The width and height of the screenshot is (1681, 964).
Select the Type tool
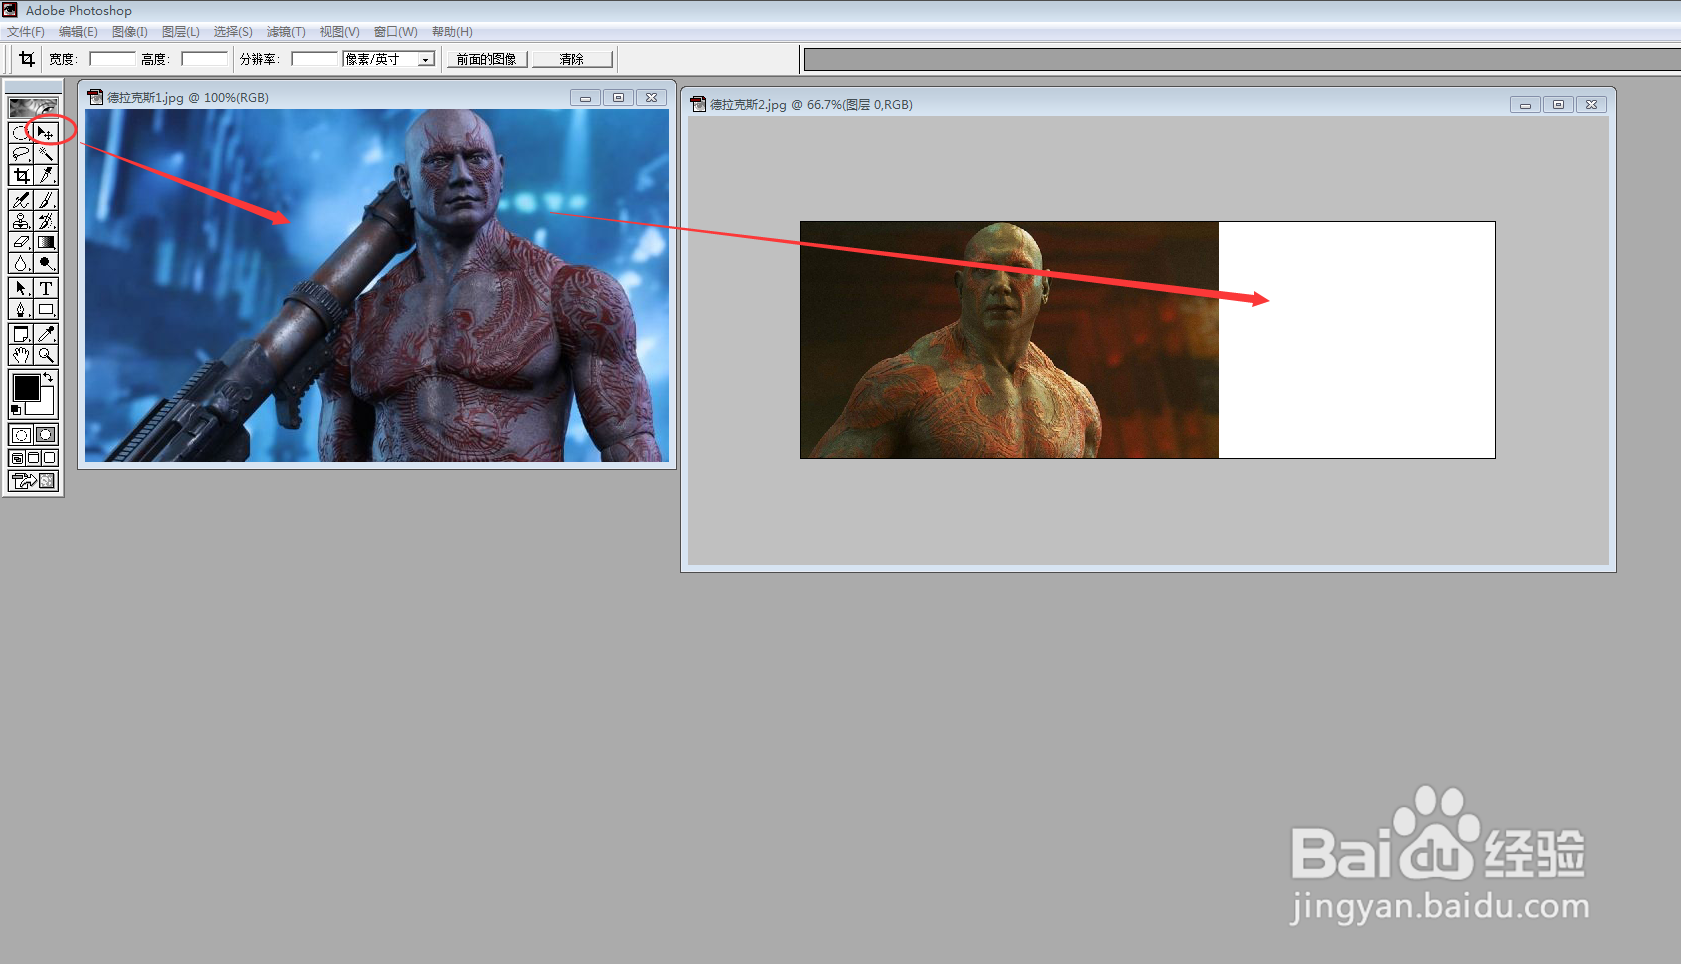click(x=45, y=288)
